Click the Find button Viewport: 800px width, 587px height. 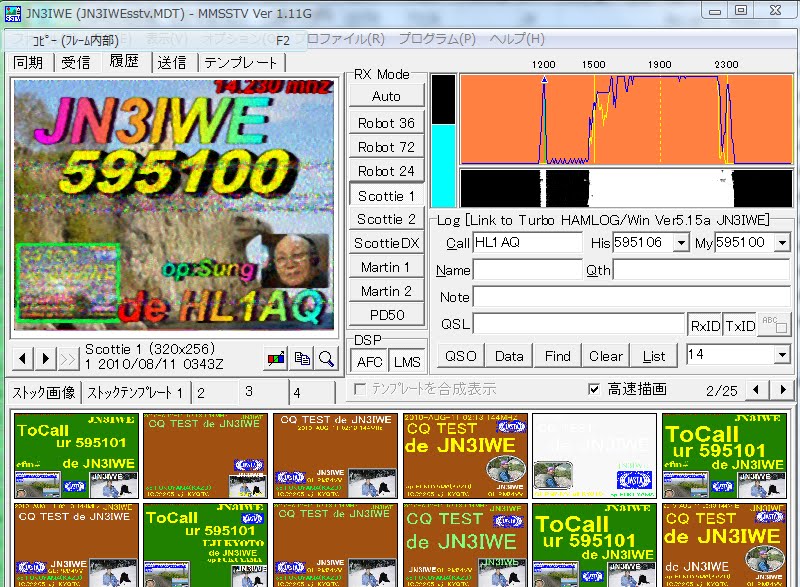point(557,355)
